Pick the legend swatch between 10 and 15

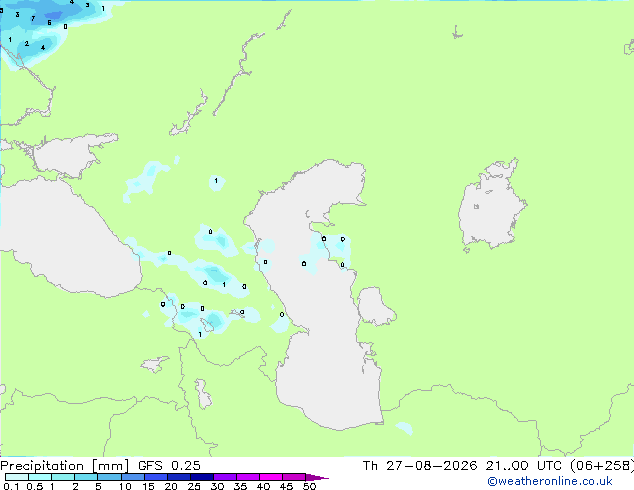[132, 477]
